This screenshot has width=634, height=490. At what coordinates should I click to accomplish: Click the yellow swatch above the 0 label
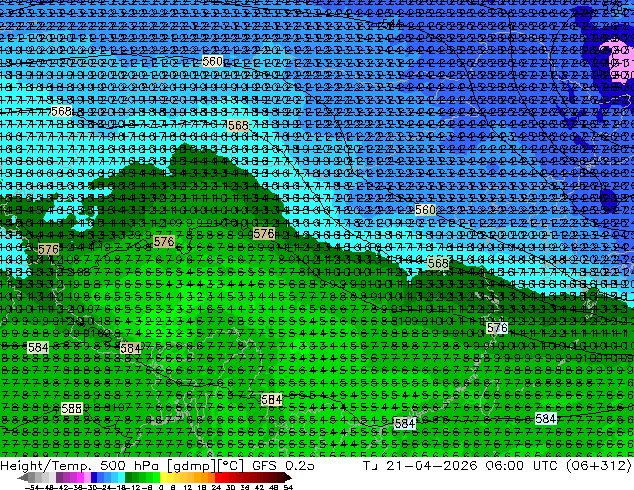pos(164,478)
